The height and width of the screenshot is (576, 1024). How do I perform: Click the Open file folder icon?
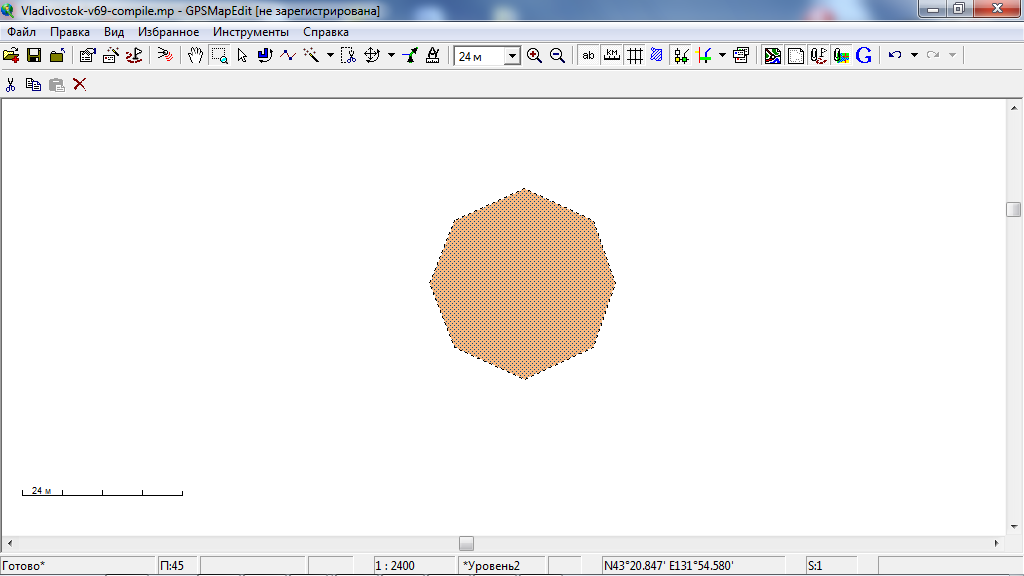coord(12,56)
